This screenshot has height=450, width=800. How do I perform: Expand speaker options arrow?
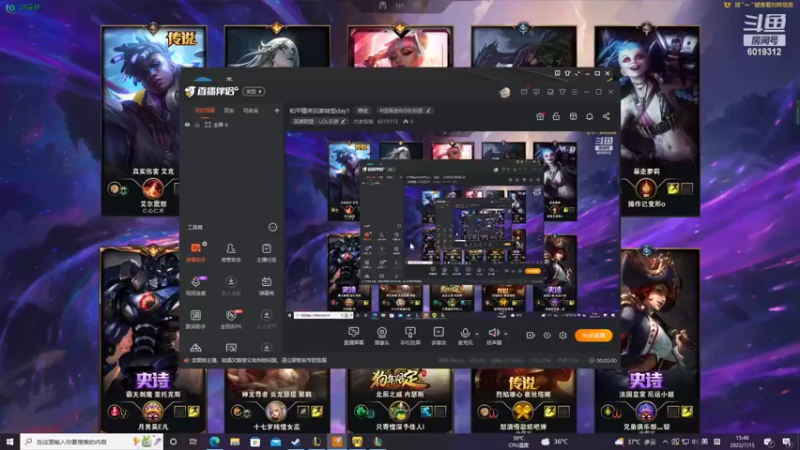(506, 334)
